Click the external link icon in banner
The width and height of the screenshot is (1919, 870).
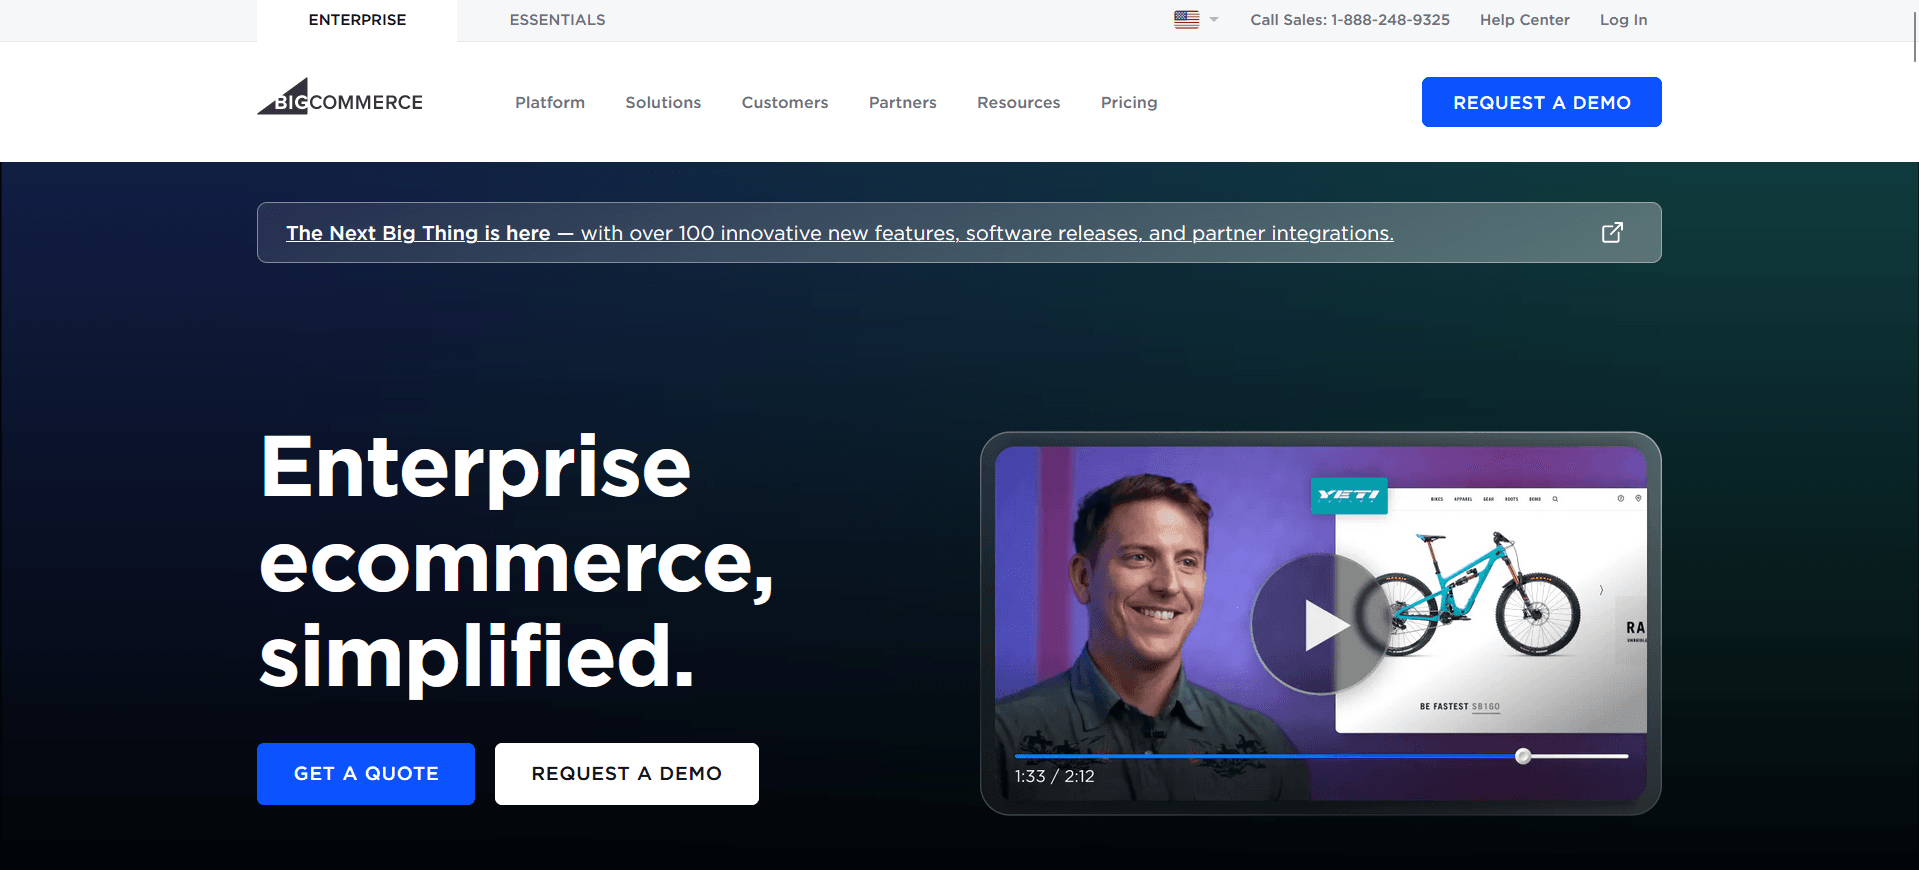pyautogui.click(x=1612, y=233)
